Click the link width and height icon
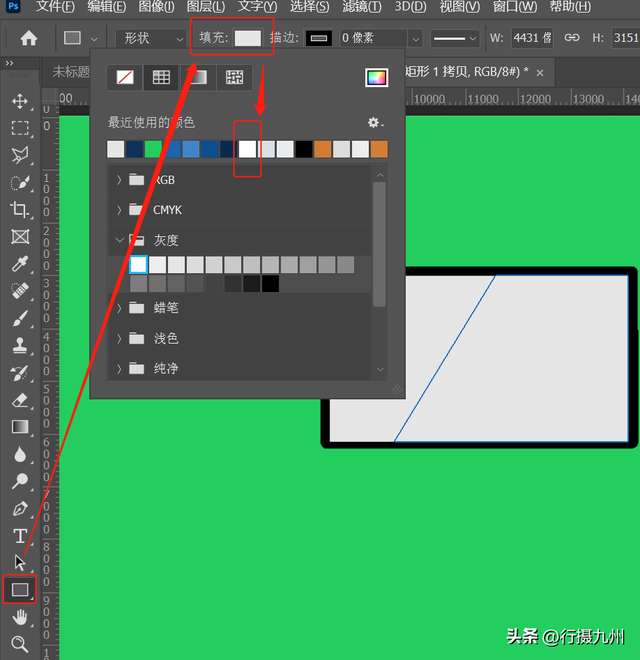The width and height of the screenshot is (640, 660). click(571, 38)
